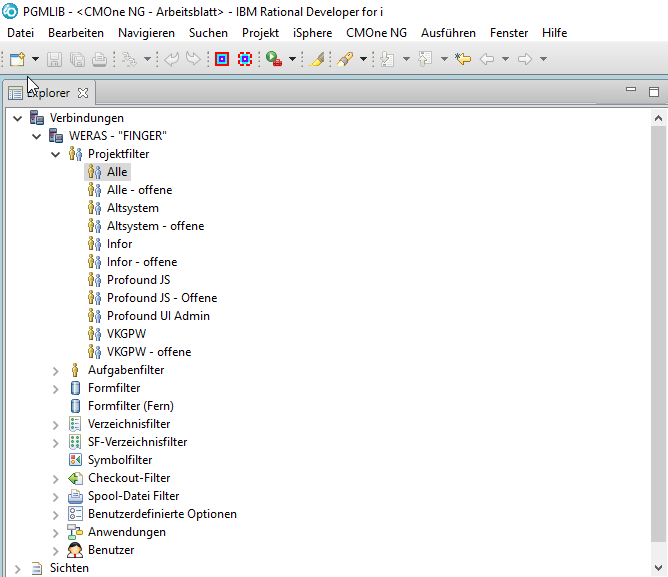Image resolution: width=668 pixels, height=577 pixels.
Task: Click the Back navigation arrow icon
Action: pyautogui.click(x=487, y=59)
